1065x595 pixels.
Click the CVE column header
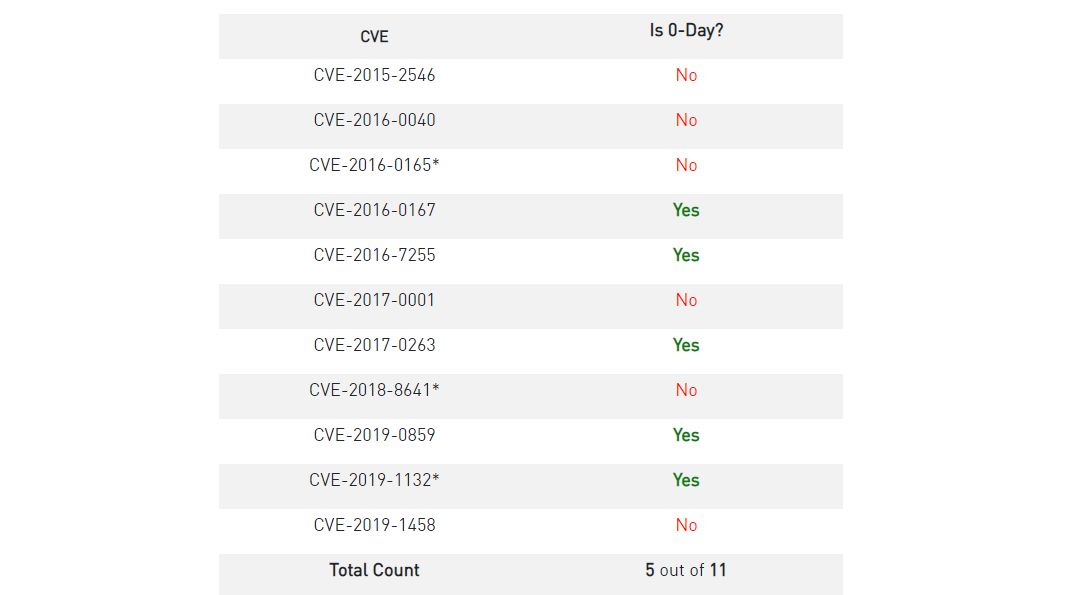374,37
